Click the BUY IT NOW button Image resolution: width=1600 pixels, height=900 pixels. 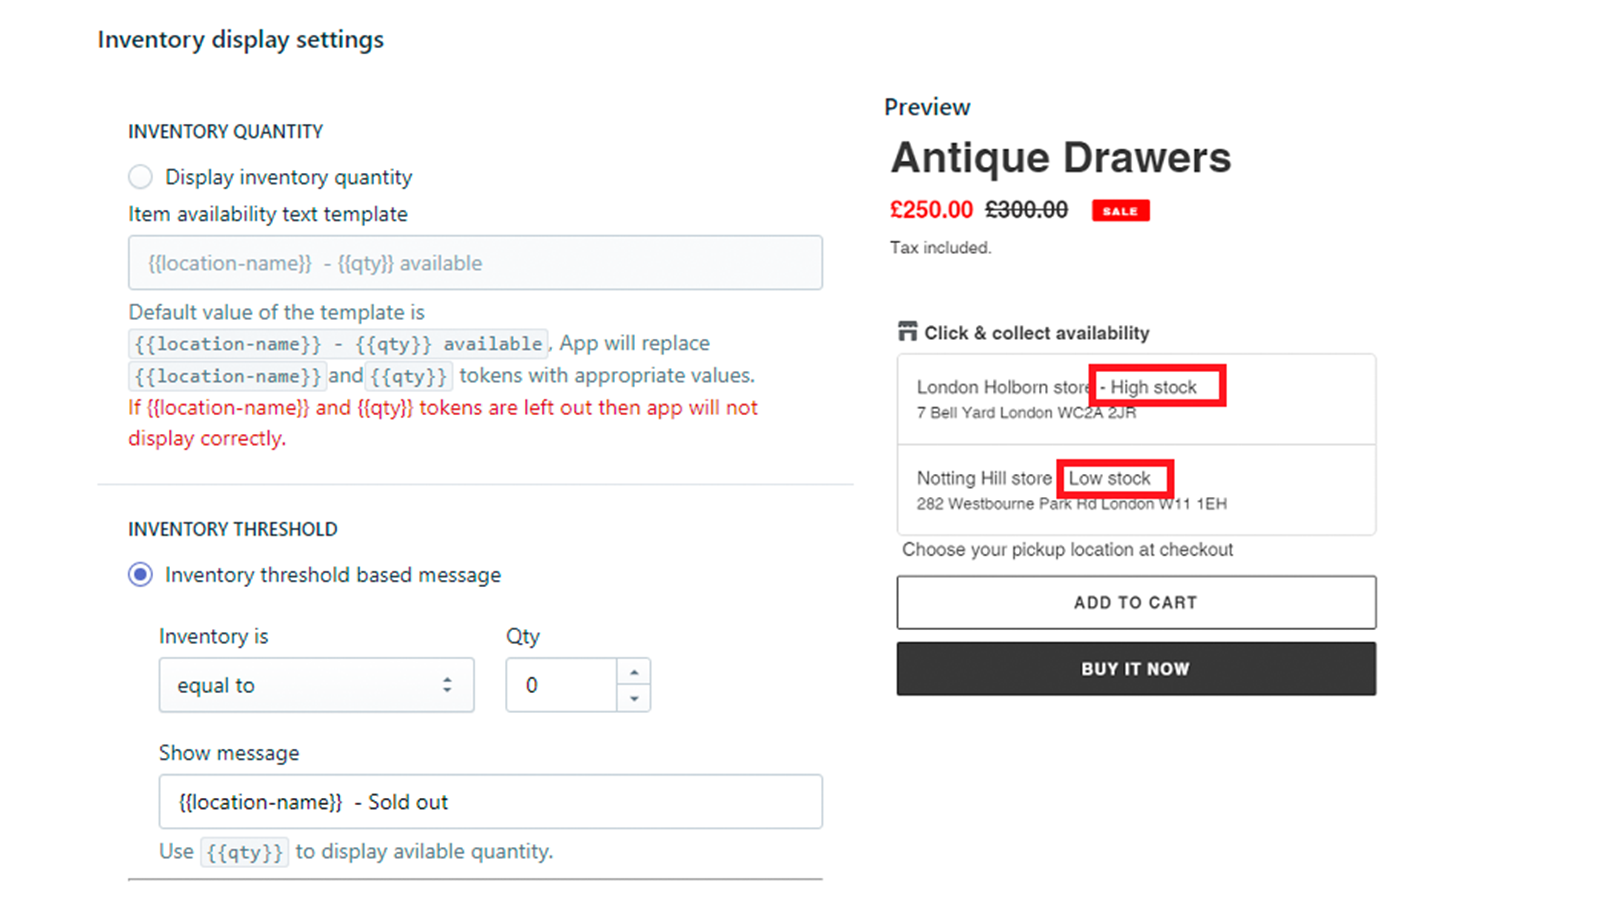(1136, 668)
